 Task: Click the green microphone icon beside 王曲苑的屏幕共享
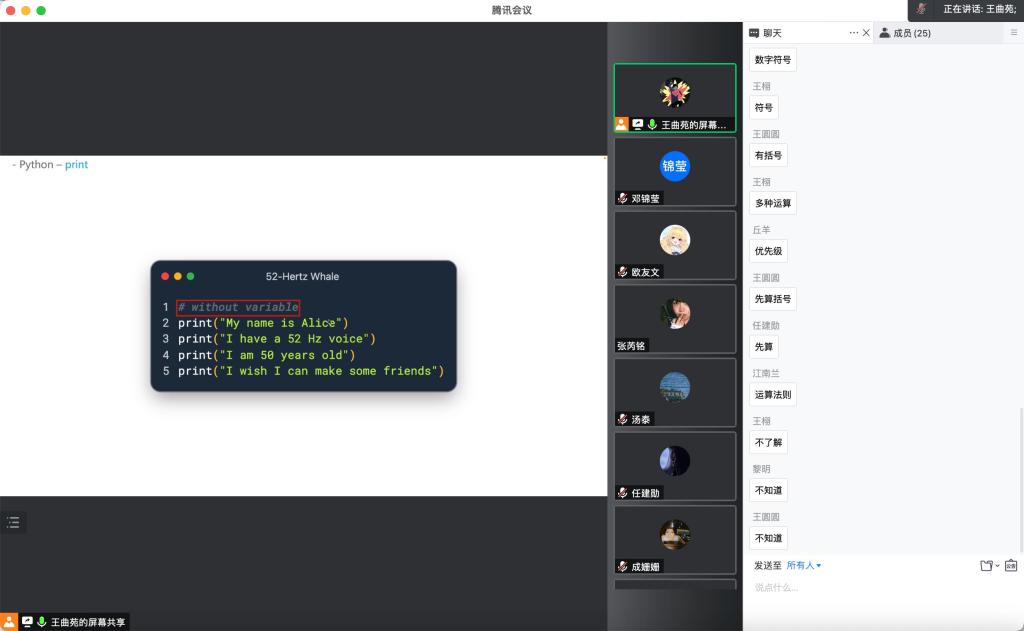pos(42,622)
